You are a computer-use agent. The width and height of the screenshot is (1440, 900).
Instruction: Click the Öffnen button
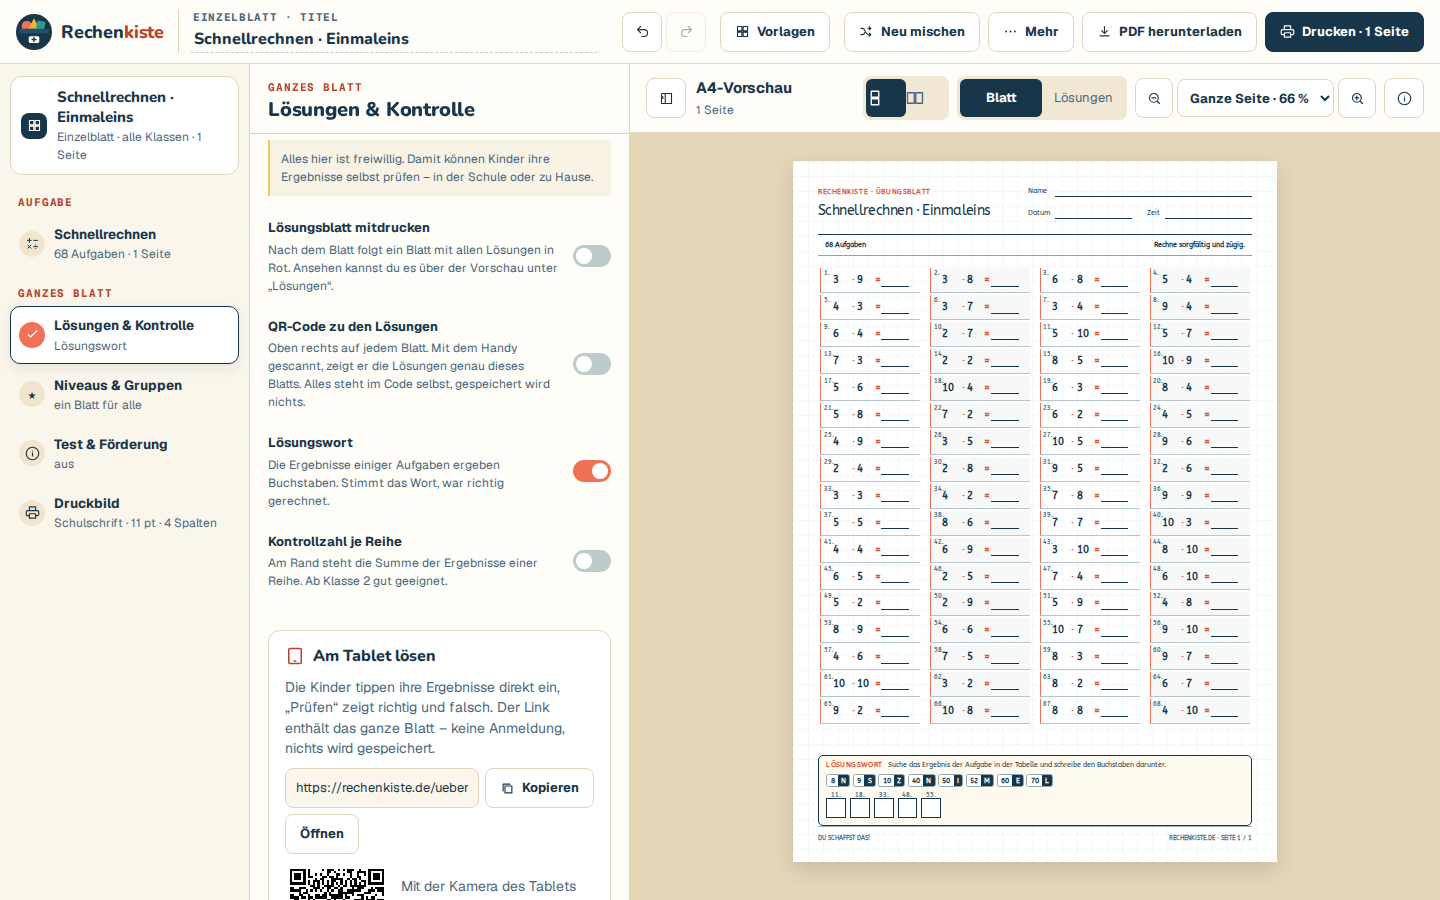point(322,834)
